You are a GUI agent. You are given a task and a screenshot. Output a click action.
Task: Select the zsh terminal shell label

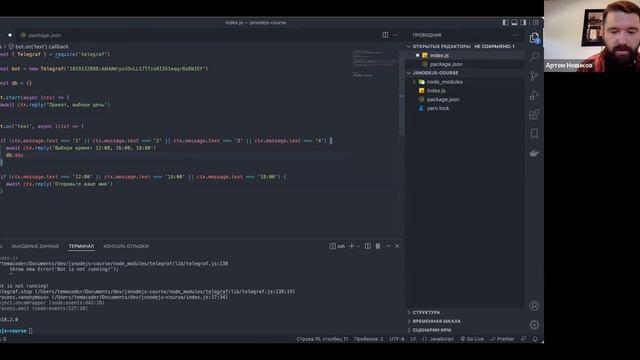(338, 246)
